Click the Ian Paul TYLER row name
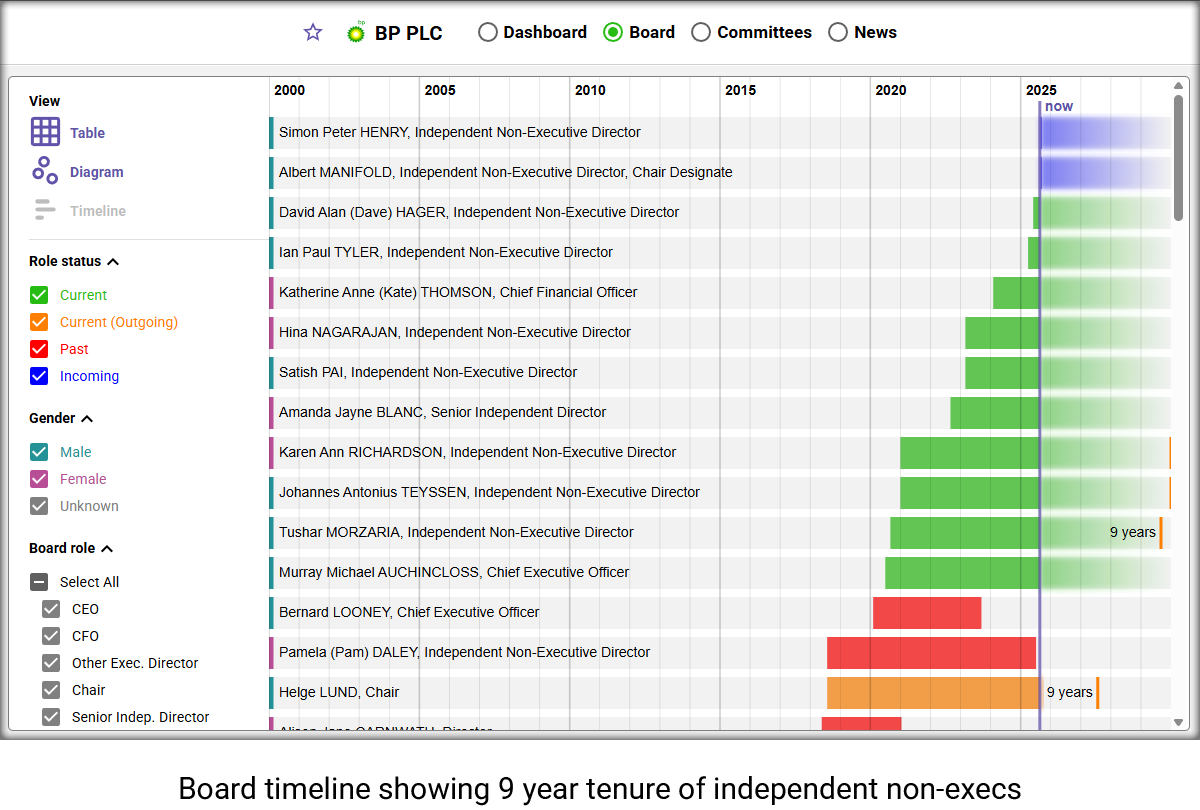The width and height of the screenshot is (1200, 810). pos(446,252)
